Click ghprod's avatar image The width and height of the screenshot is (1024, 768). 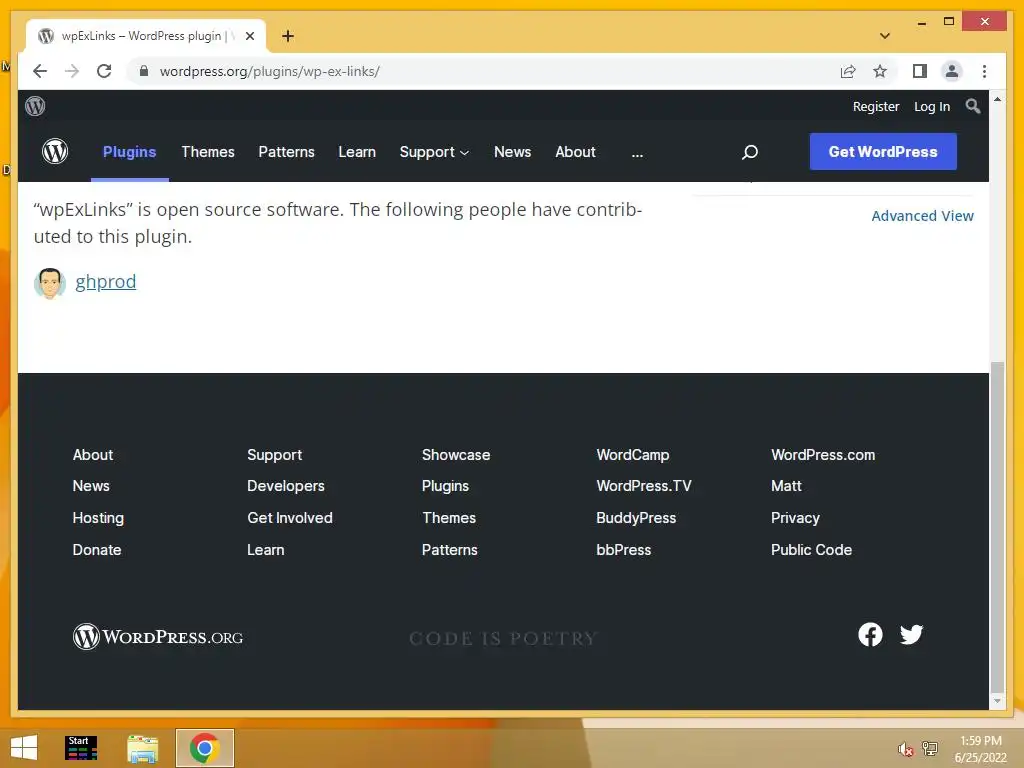point(50,283)
